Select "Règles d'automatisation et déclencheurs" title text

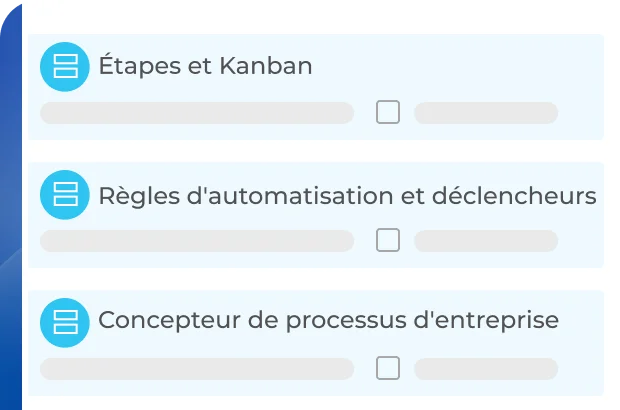click(x=347, y=195)
